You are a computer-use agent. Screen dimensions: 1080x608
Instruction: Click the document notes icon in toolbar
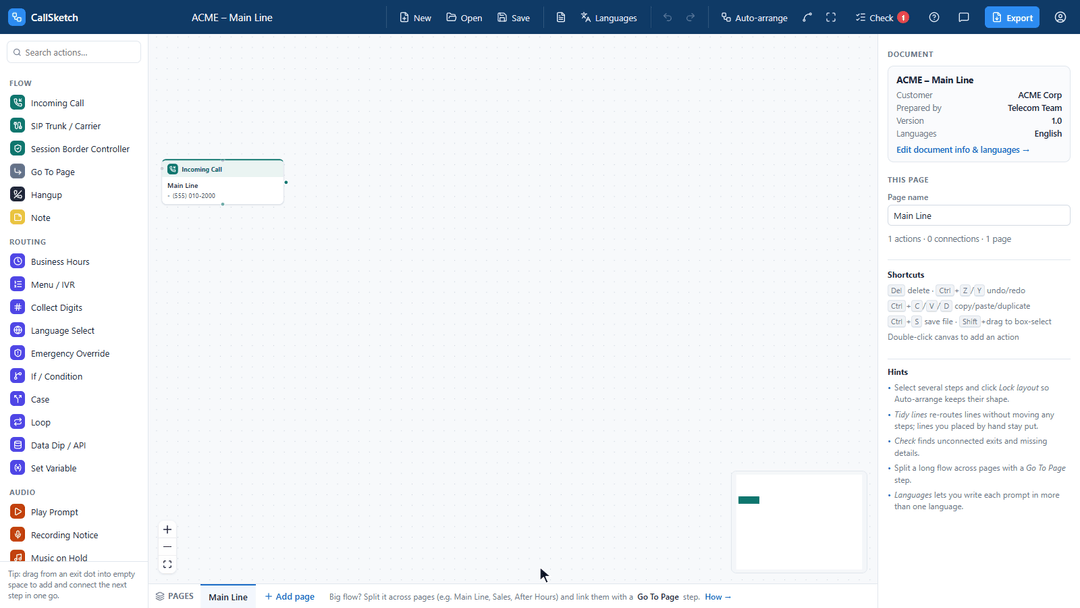tap(561, 17)
